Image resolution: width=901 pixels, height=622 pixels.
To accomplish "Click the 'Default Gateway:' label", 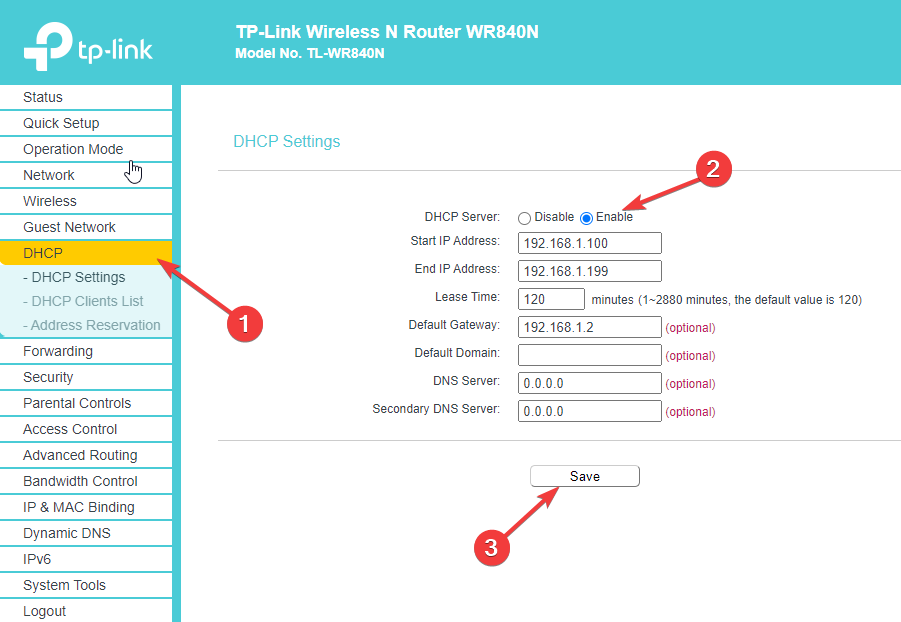I will pos(454,325).
